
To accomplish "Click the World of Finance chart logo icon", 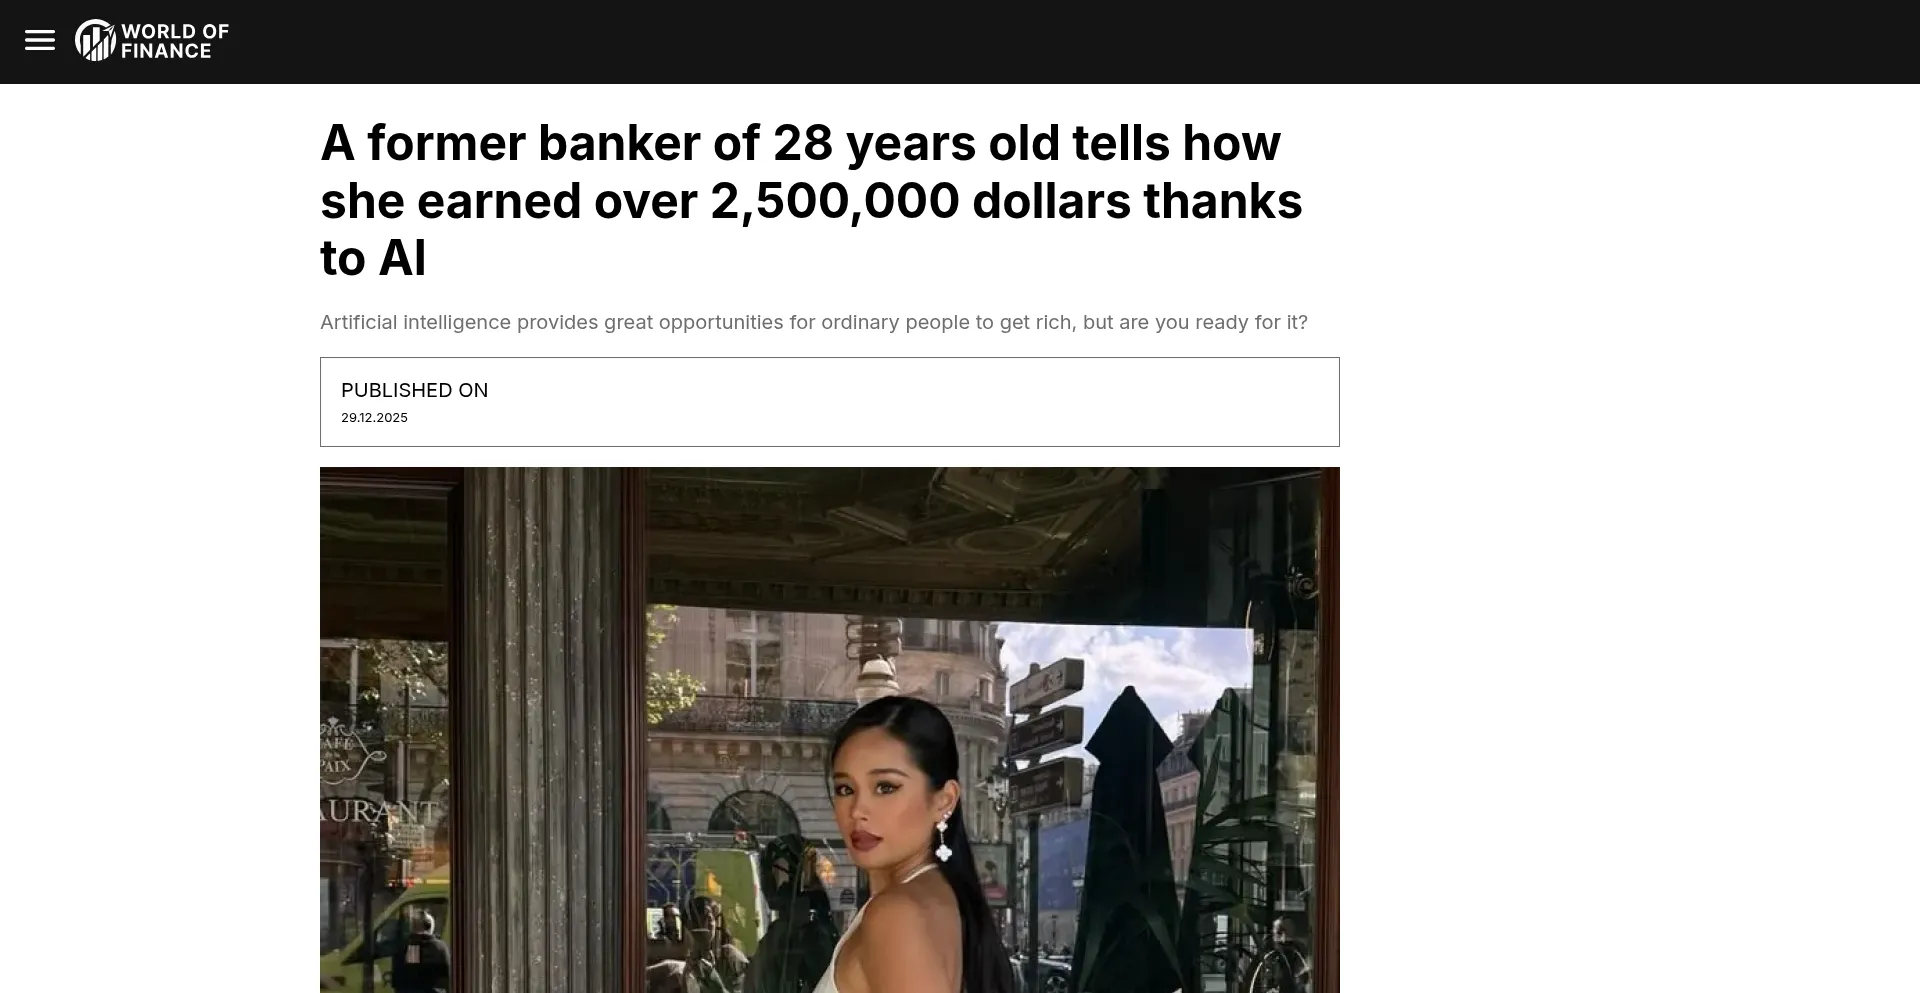I will (x=95, y=41).
